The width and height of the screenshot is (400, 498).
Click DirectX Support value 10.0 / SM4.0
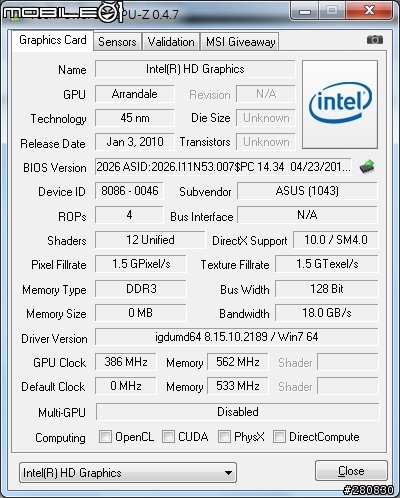click(x=336, y=240)
